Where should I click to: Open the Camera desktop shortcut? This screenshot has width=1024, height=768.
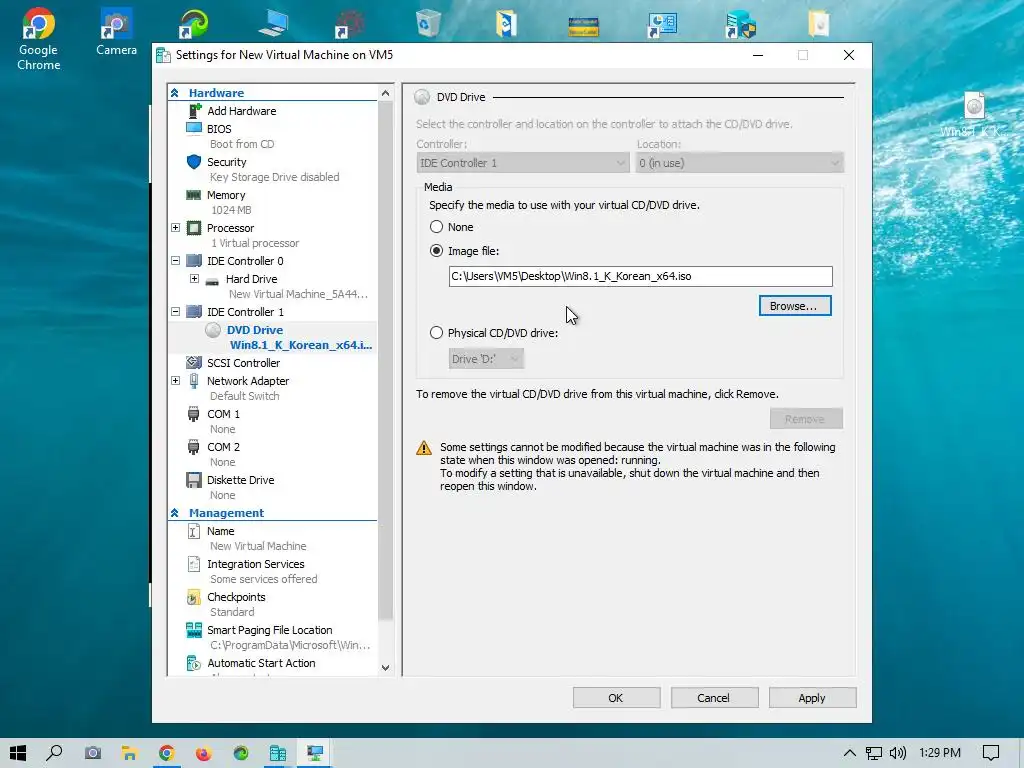tap(116, 31)
